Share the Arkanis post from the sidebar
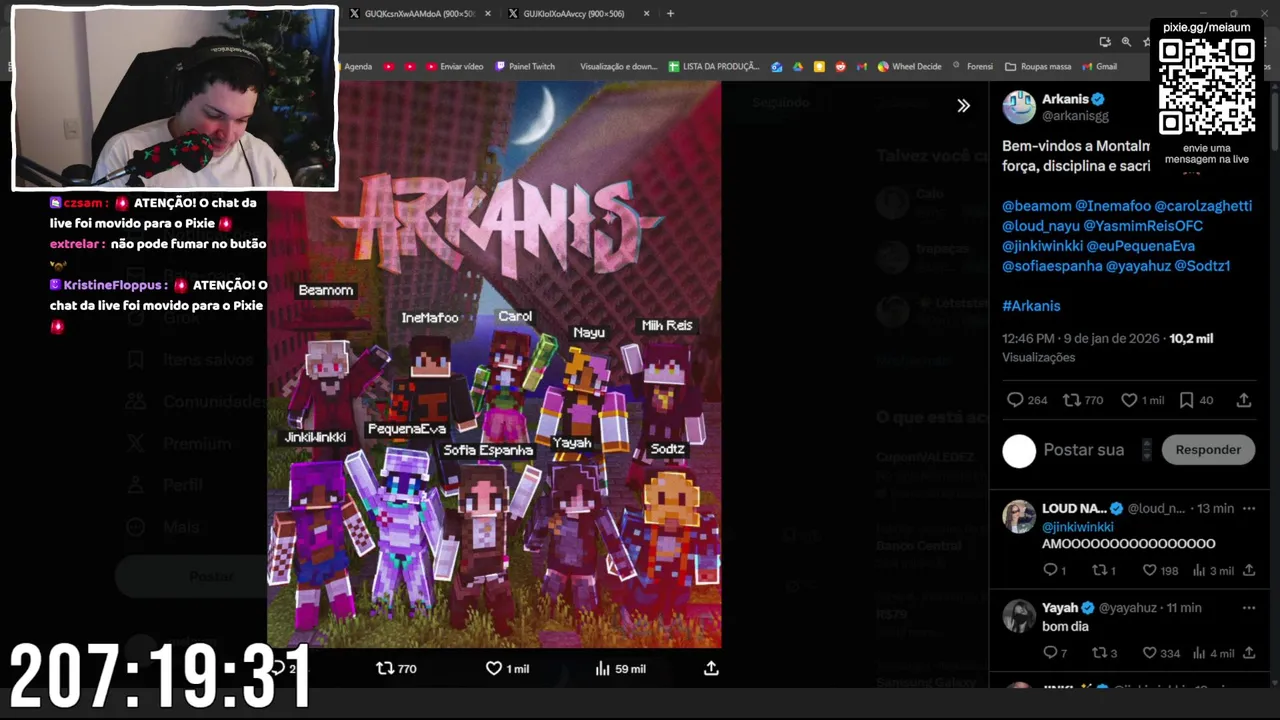This screenshot has height=720, width=1280. coord(1244,400)
